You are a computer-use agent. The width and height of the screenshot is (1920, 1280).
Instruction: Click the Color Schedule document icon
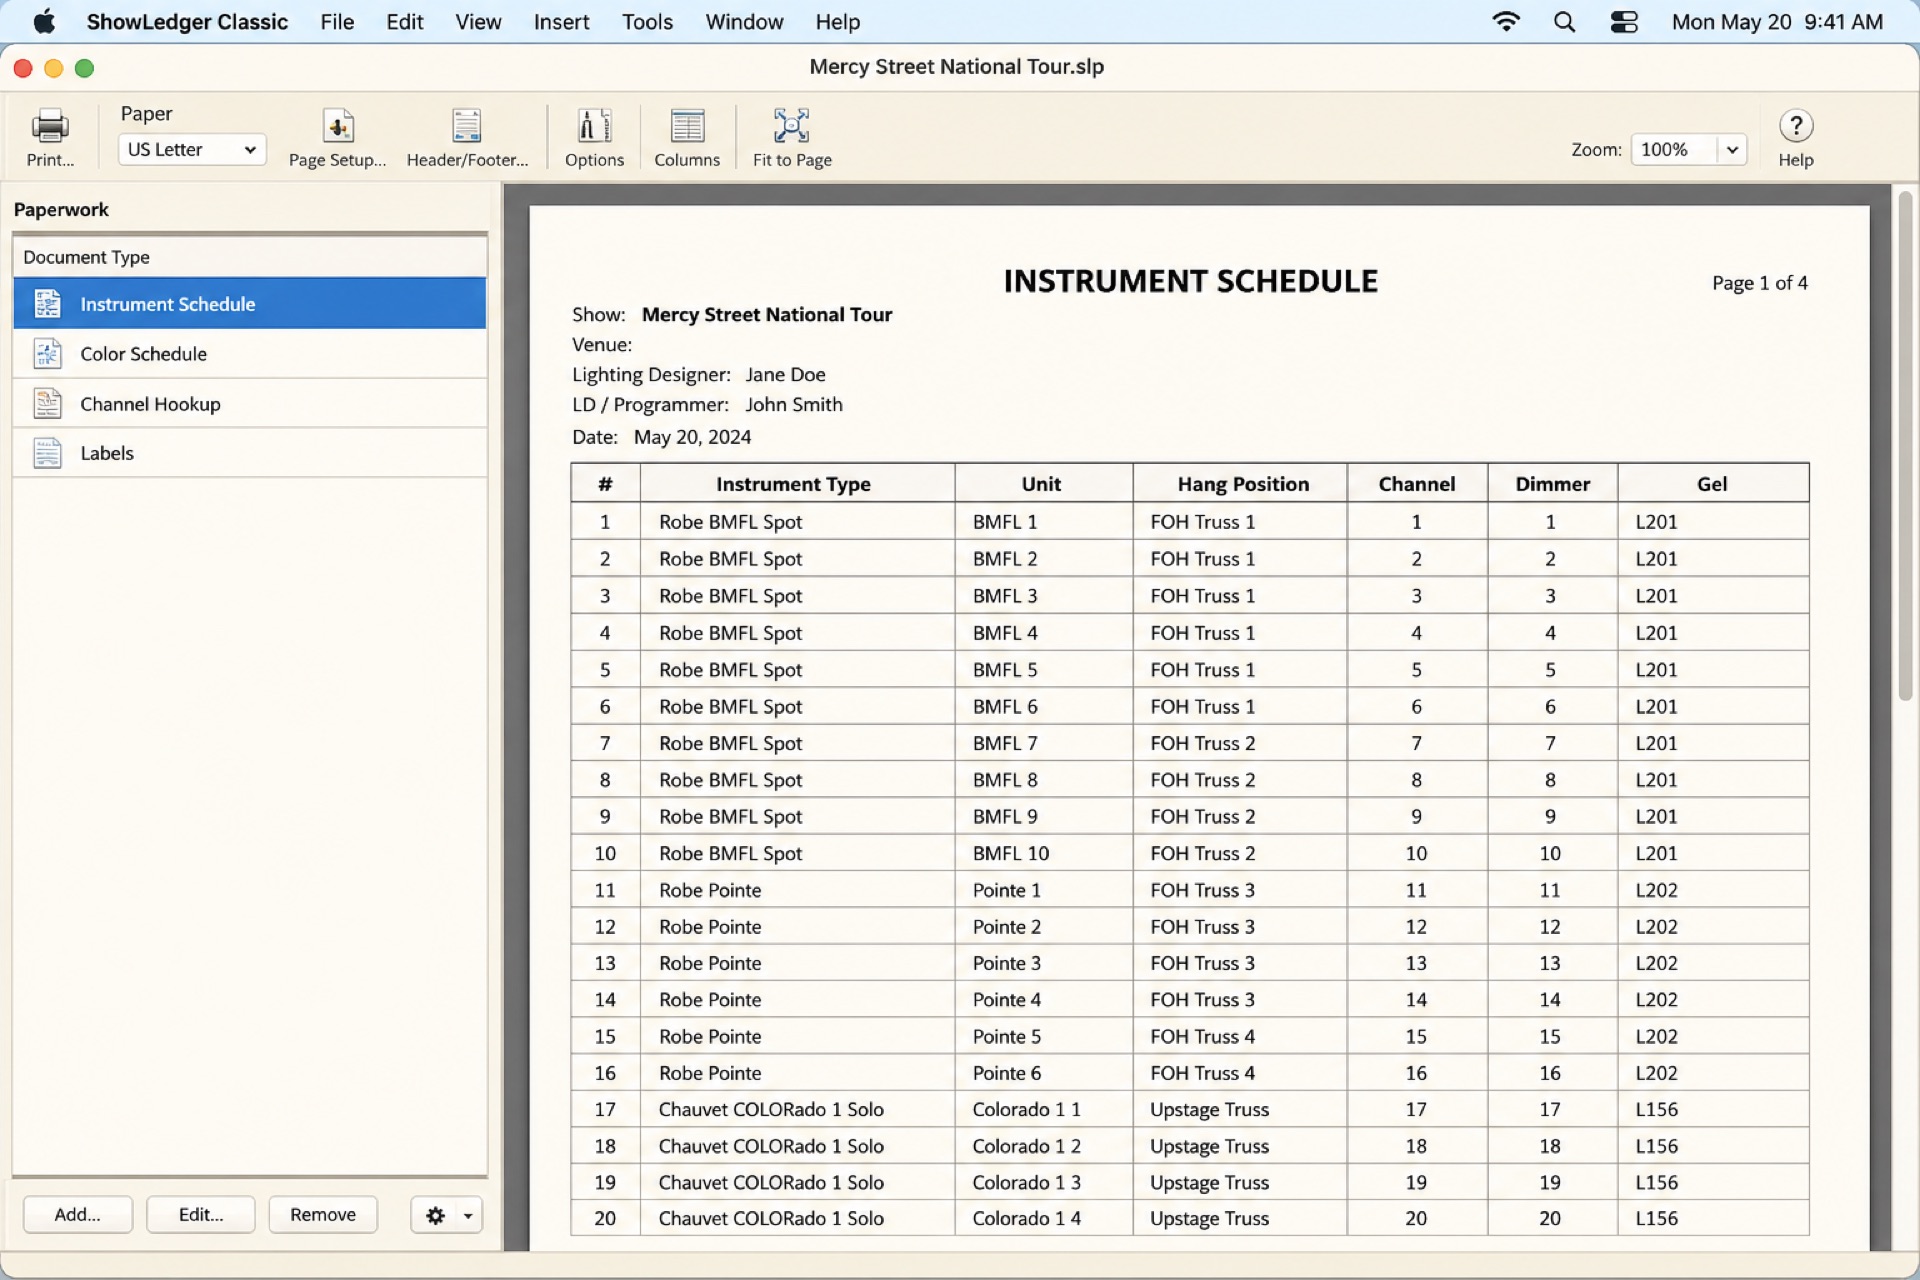click(47, 354)
